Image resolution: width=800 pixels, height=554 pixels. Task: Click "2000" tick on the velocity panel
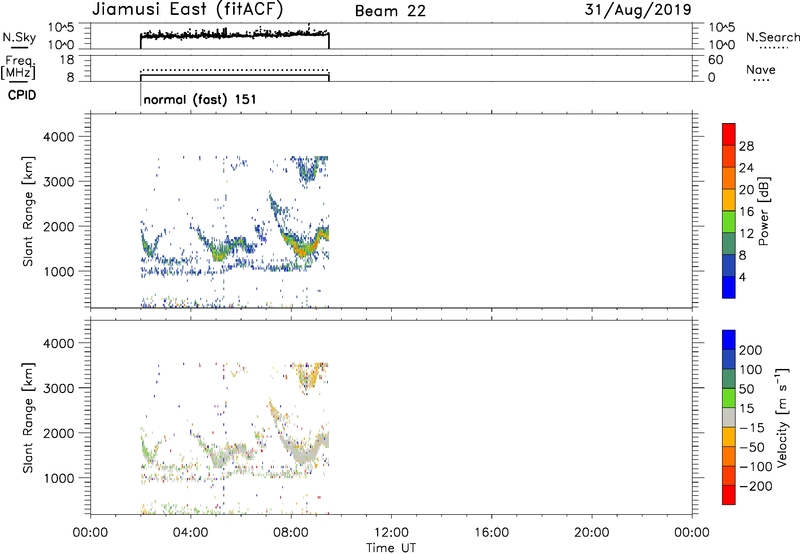coord(59,433)
